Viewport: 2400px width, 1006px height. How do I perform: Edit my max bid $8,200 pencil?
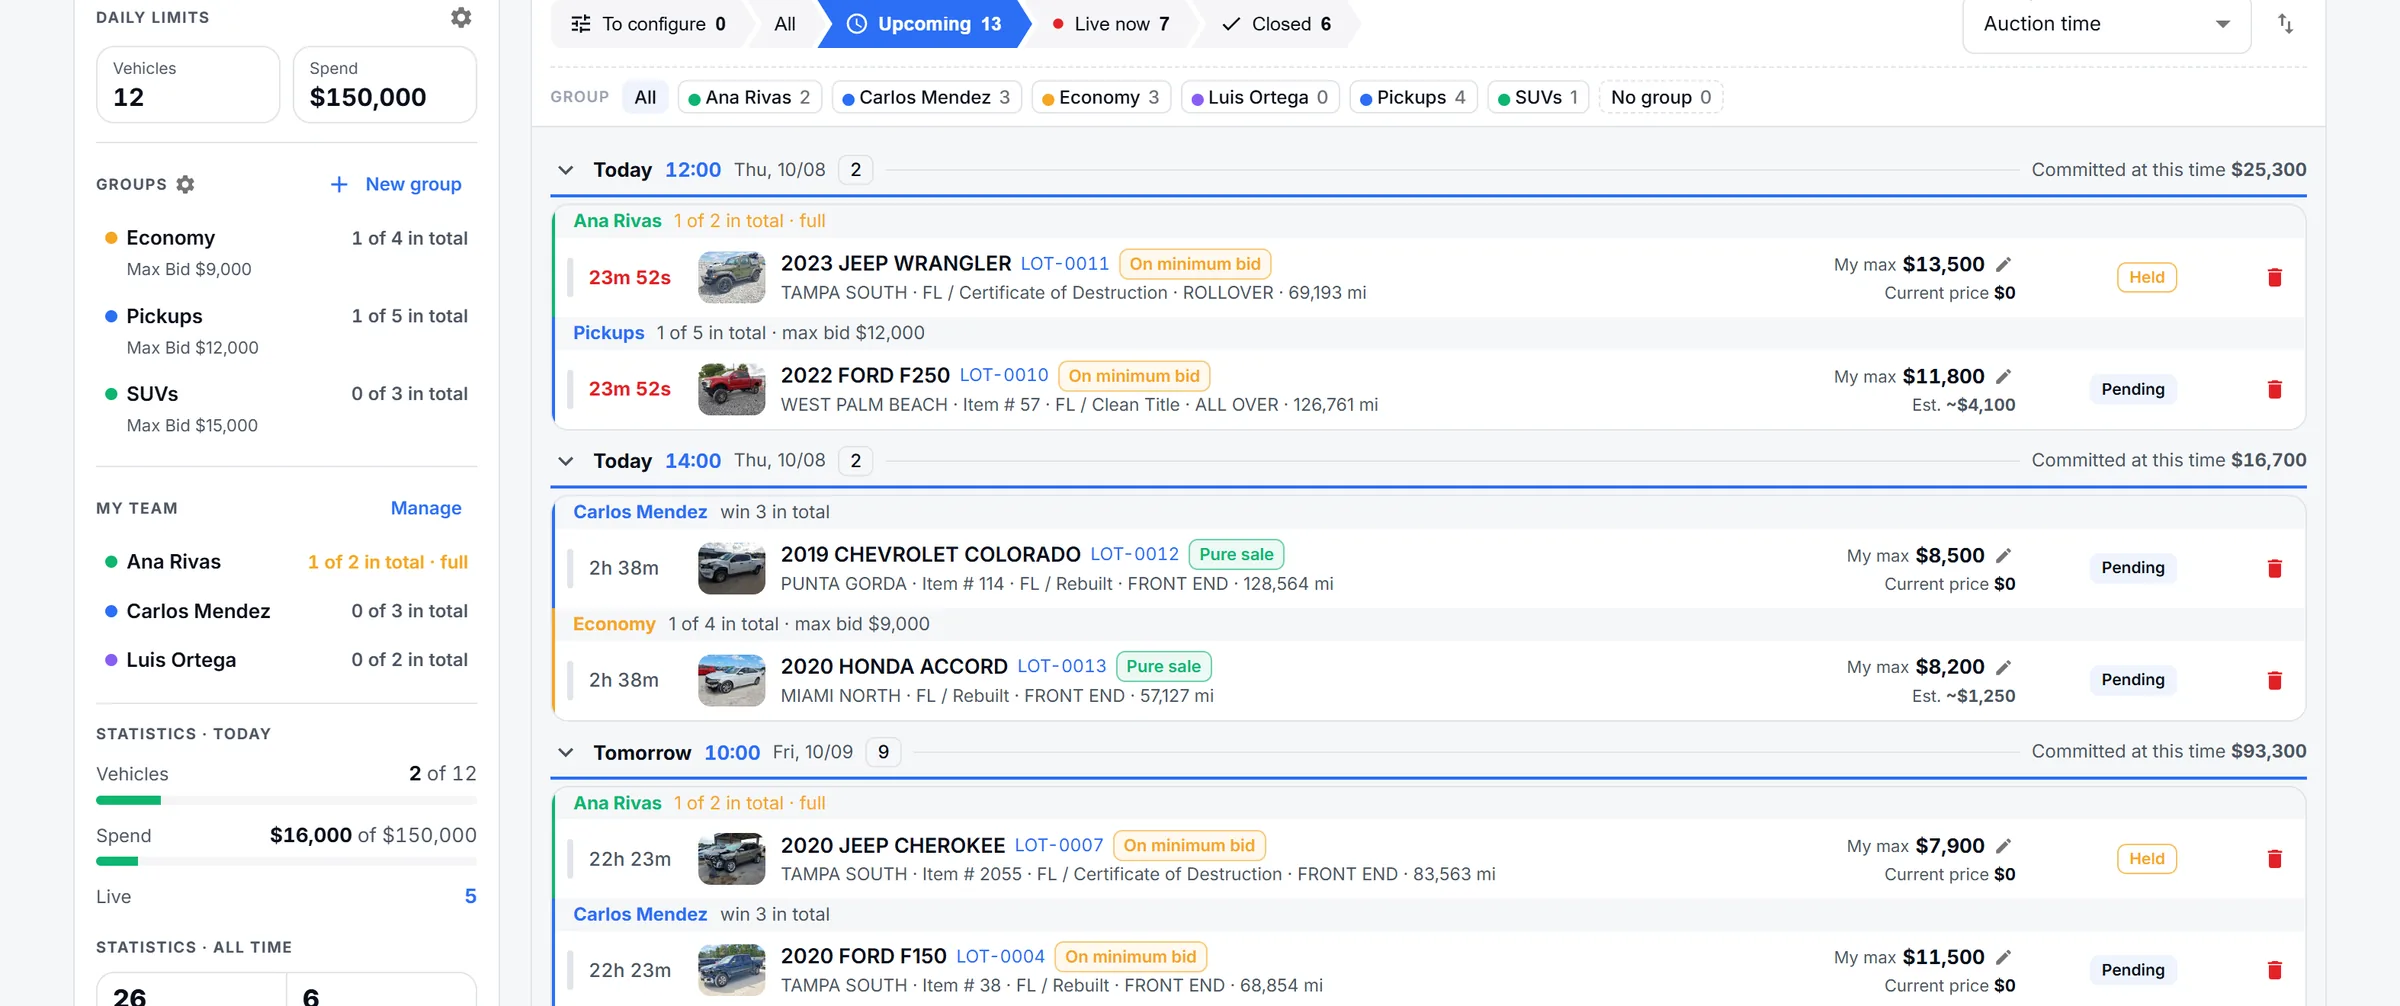(2003, 667)
